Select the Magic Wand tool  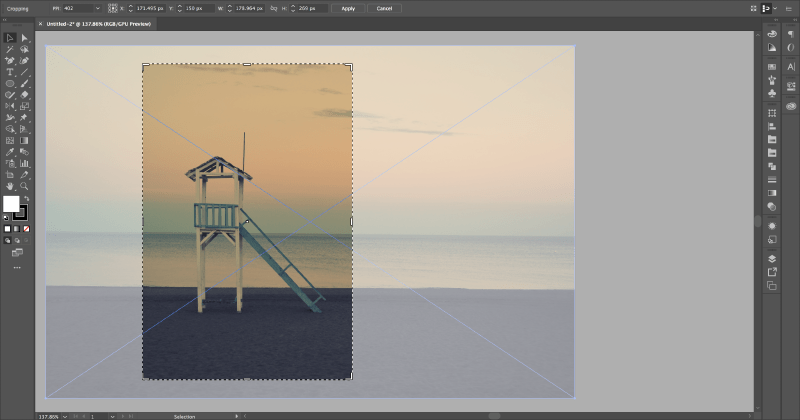[x=10, y=50]
